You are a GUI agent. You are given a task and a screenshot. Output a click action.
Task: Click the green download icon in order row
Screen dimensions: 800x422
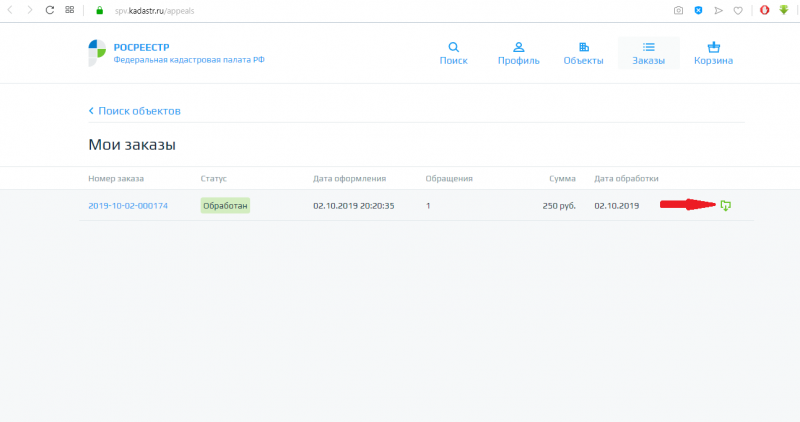pyautogui.click(x=726, y=205)
